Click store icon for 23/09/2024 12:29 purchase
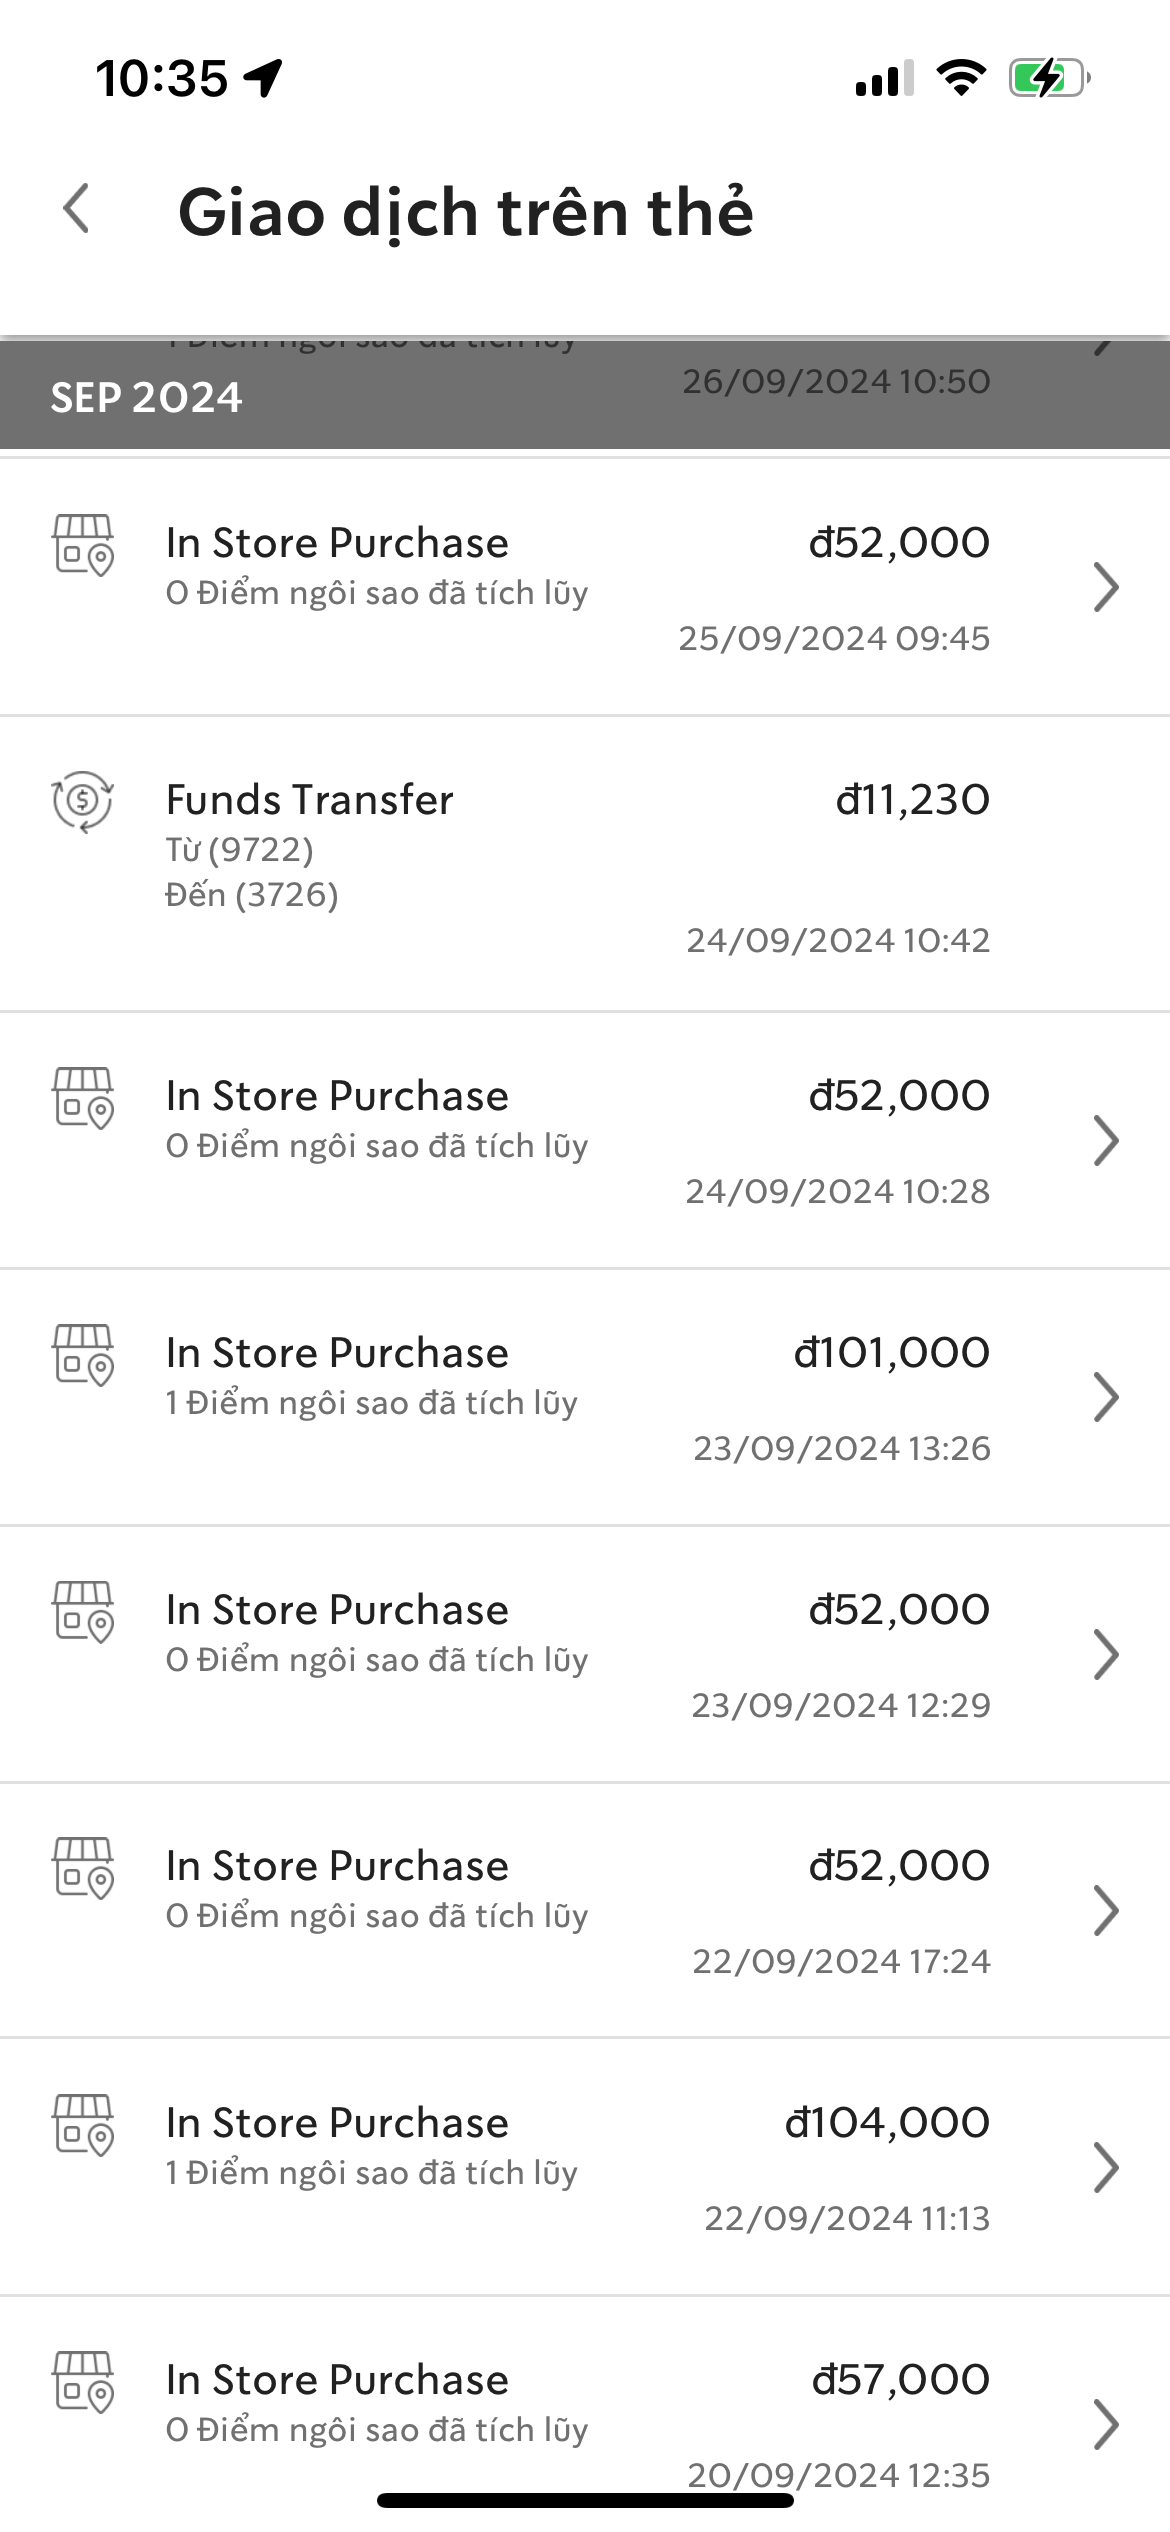1170x2532 pixels. 83,1612
